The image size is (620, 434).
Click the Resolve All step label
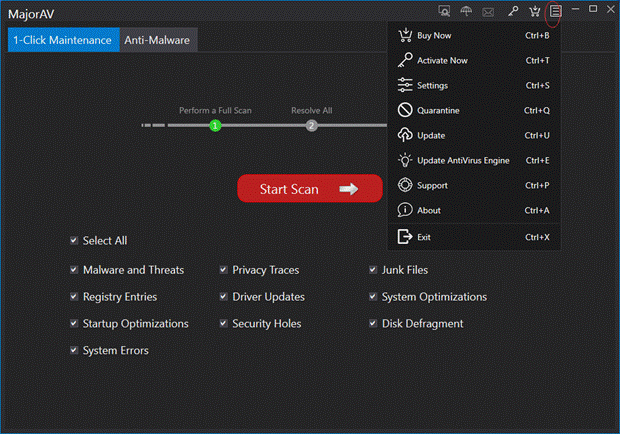tap(312, 110)
